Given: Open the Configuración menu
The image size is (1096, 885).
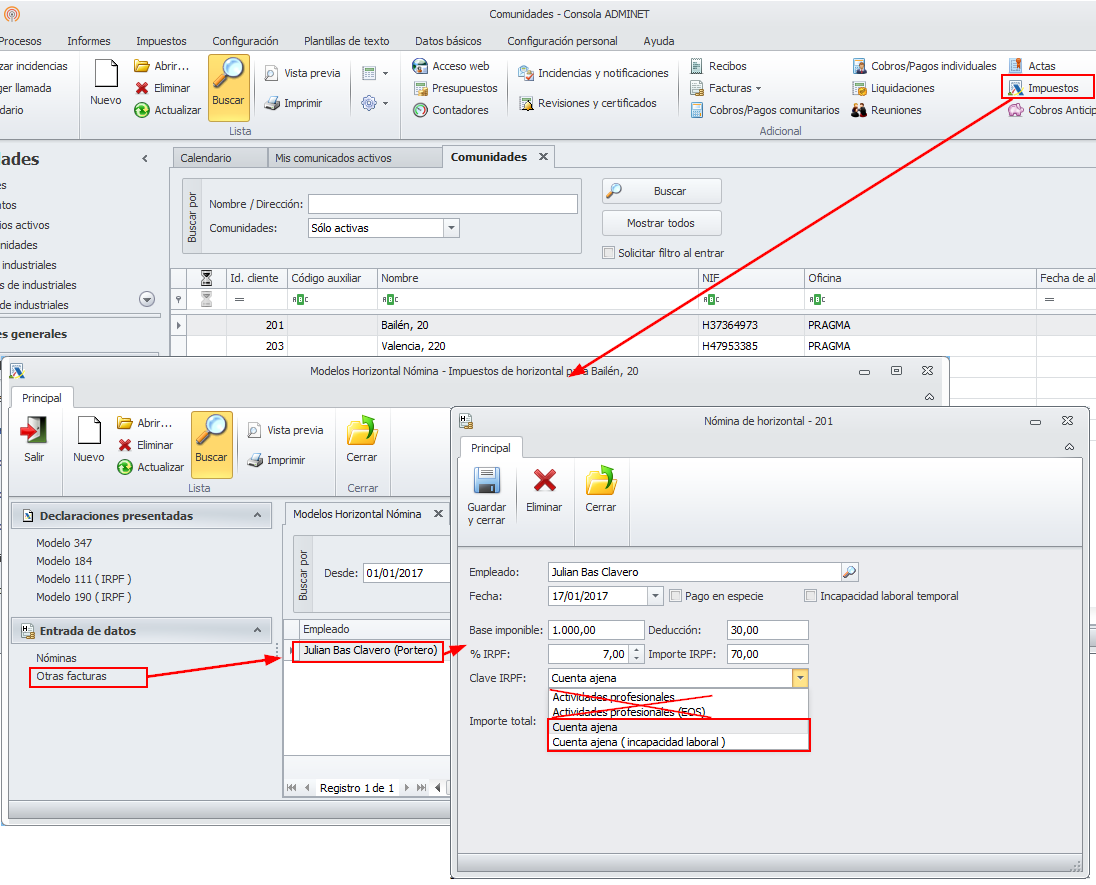Looking at the screenshot, I should pyautogui.click(x=245, y=41).
